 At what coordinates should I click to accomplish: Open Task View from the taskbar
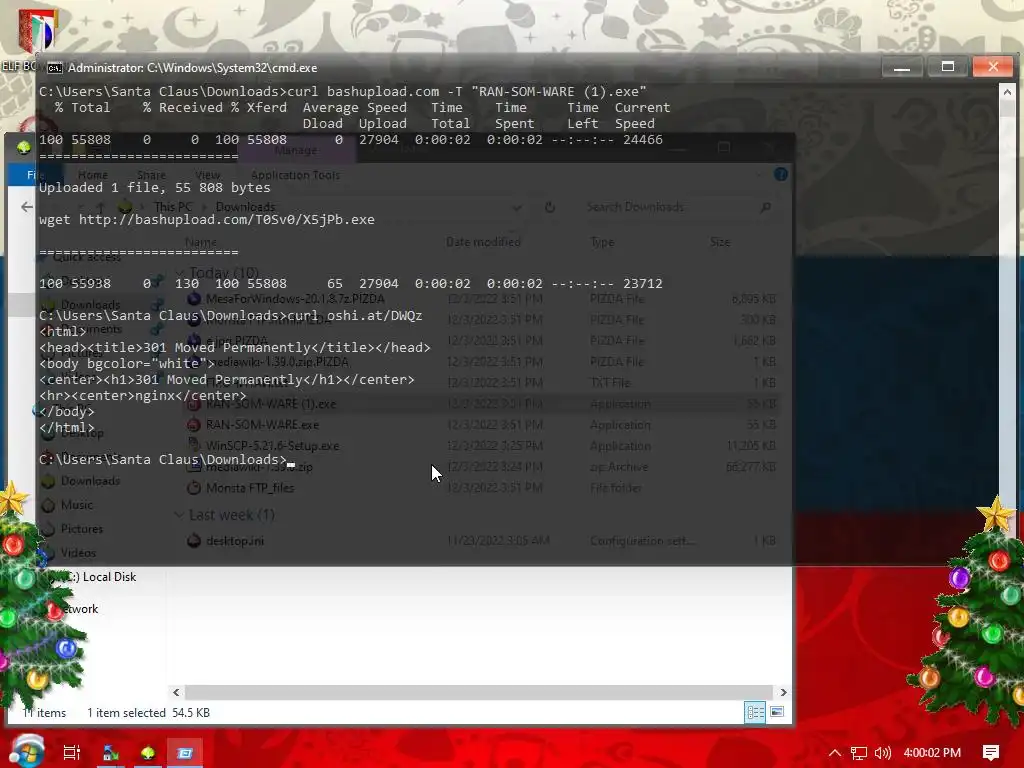(71, 752)
